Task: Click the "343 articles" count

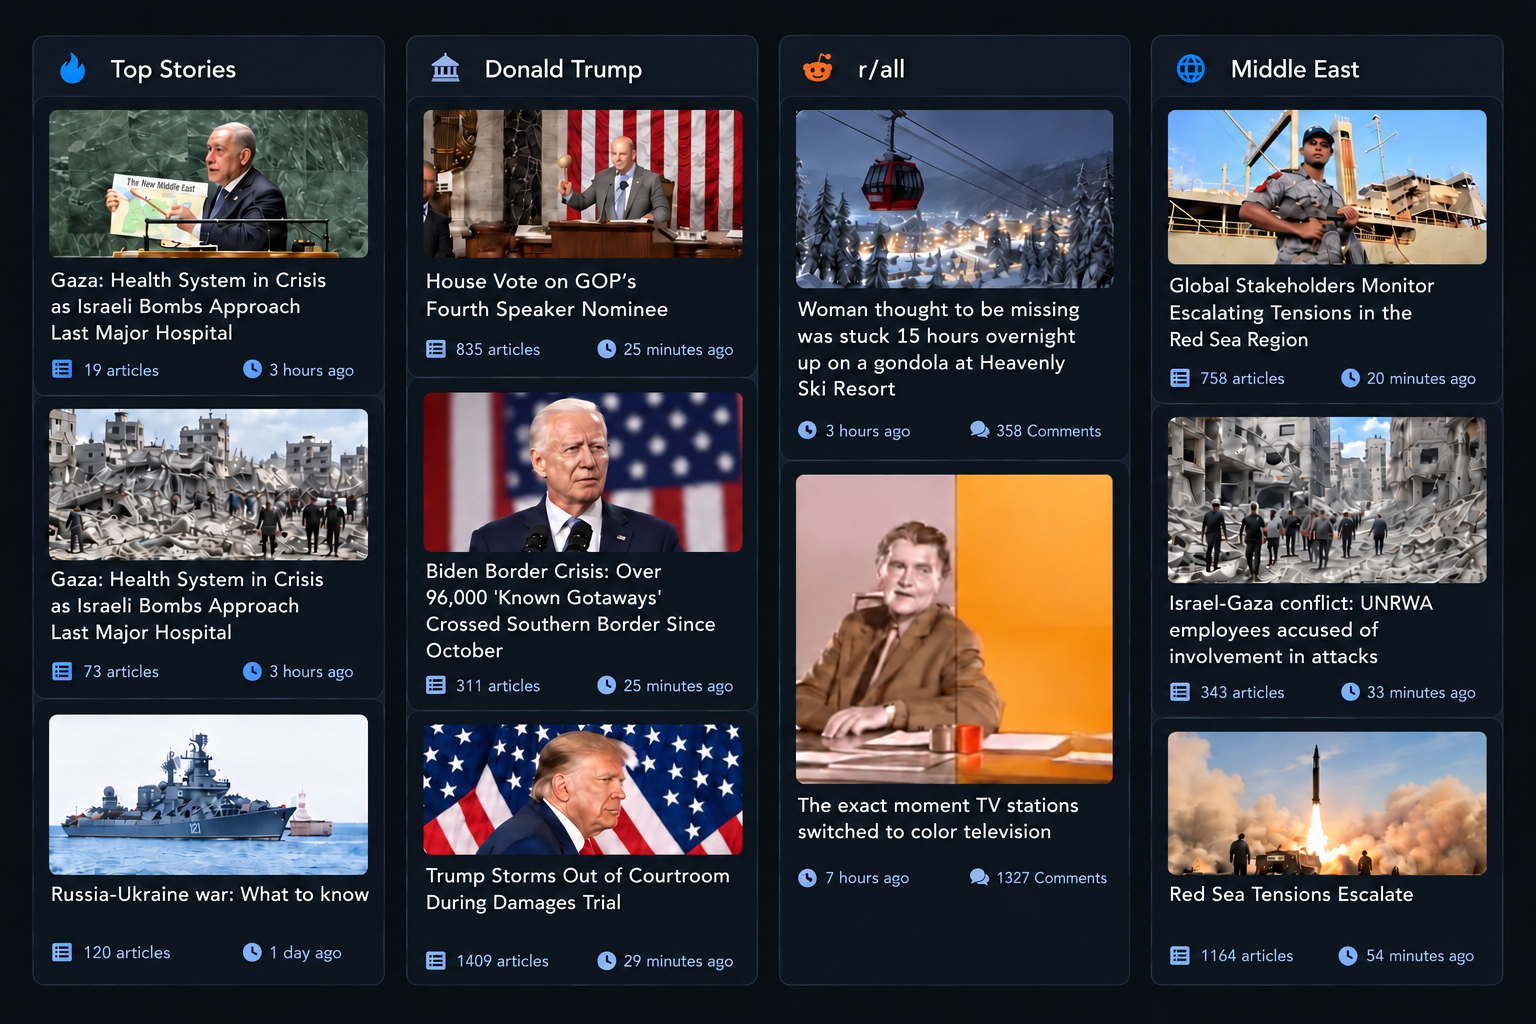Action: [1242, 692]
